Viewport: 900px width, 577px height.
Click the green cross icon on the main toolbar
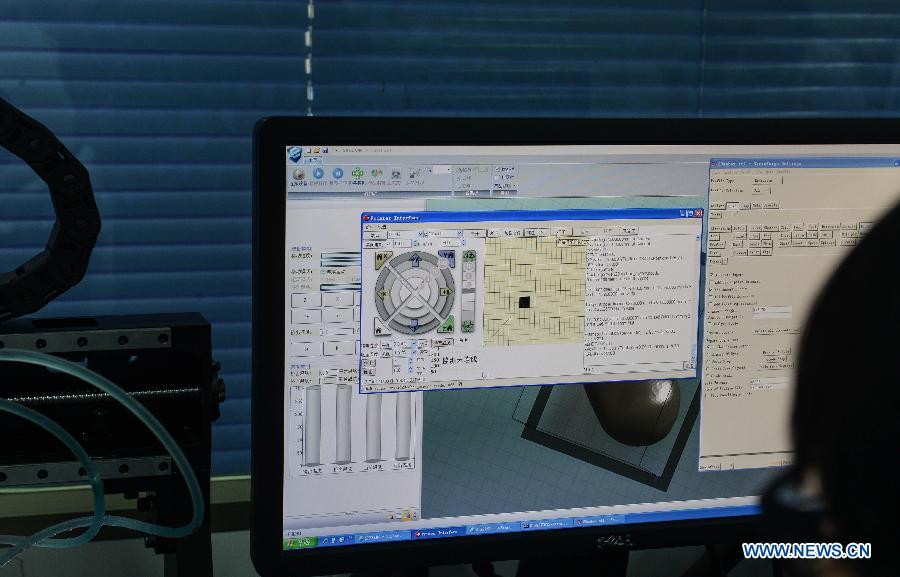[357, 171]
